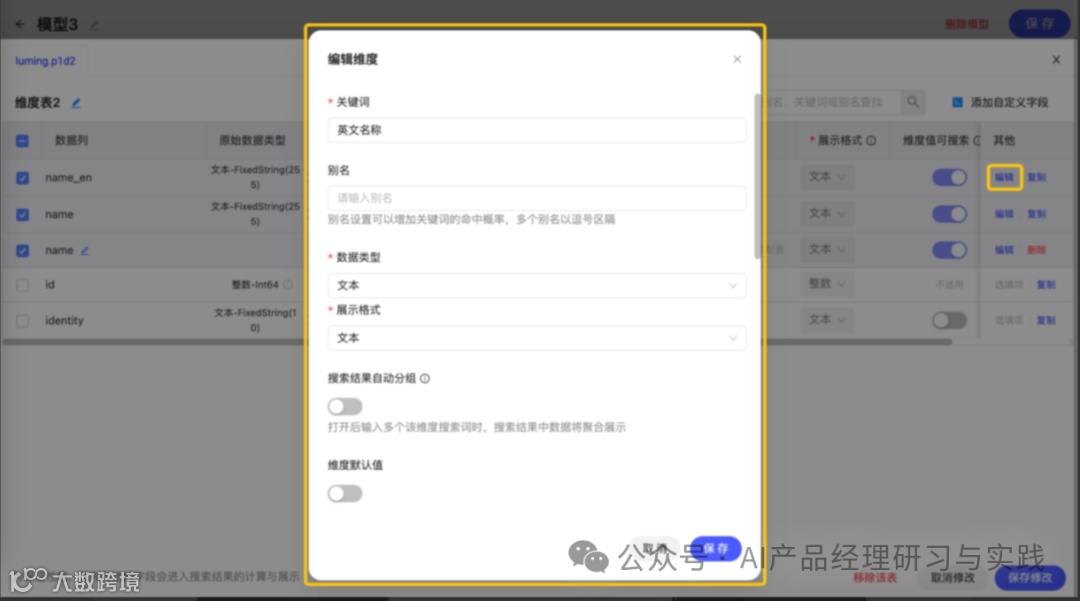
Task: Click the pencil icon beside the third name
Action: tap(85, 251)
